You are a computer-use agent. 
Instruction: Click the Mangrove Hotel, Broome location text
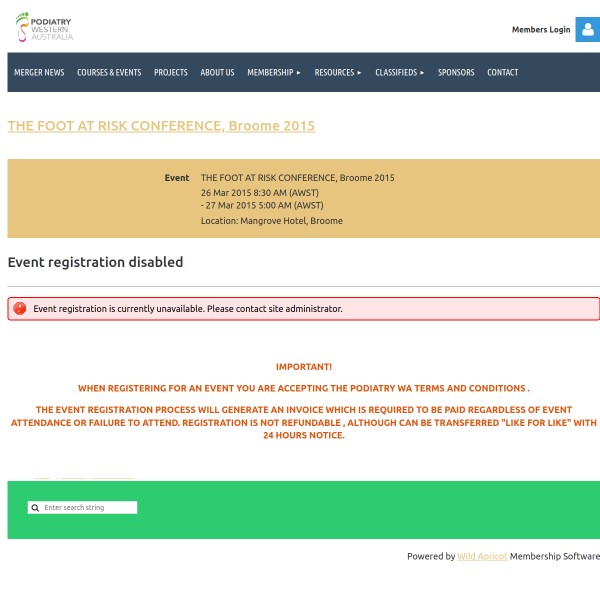pyautogui.click(x=271, y=221)
